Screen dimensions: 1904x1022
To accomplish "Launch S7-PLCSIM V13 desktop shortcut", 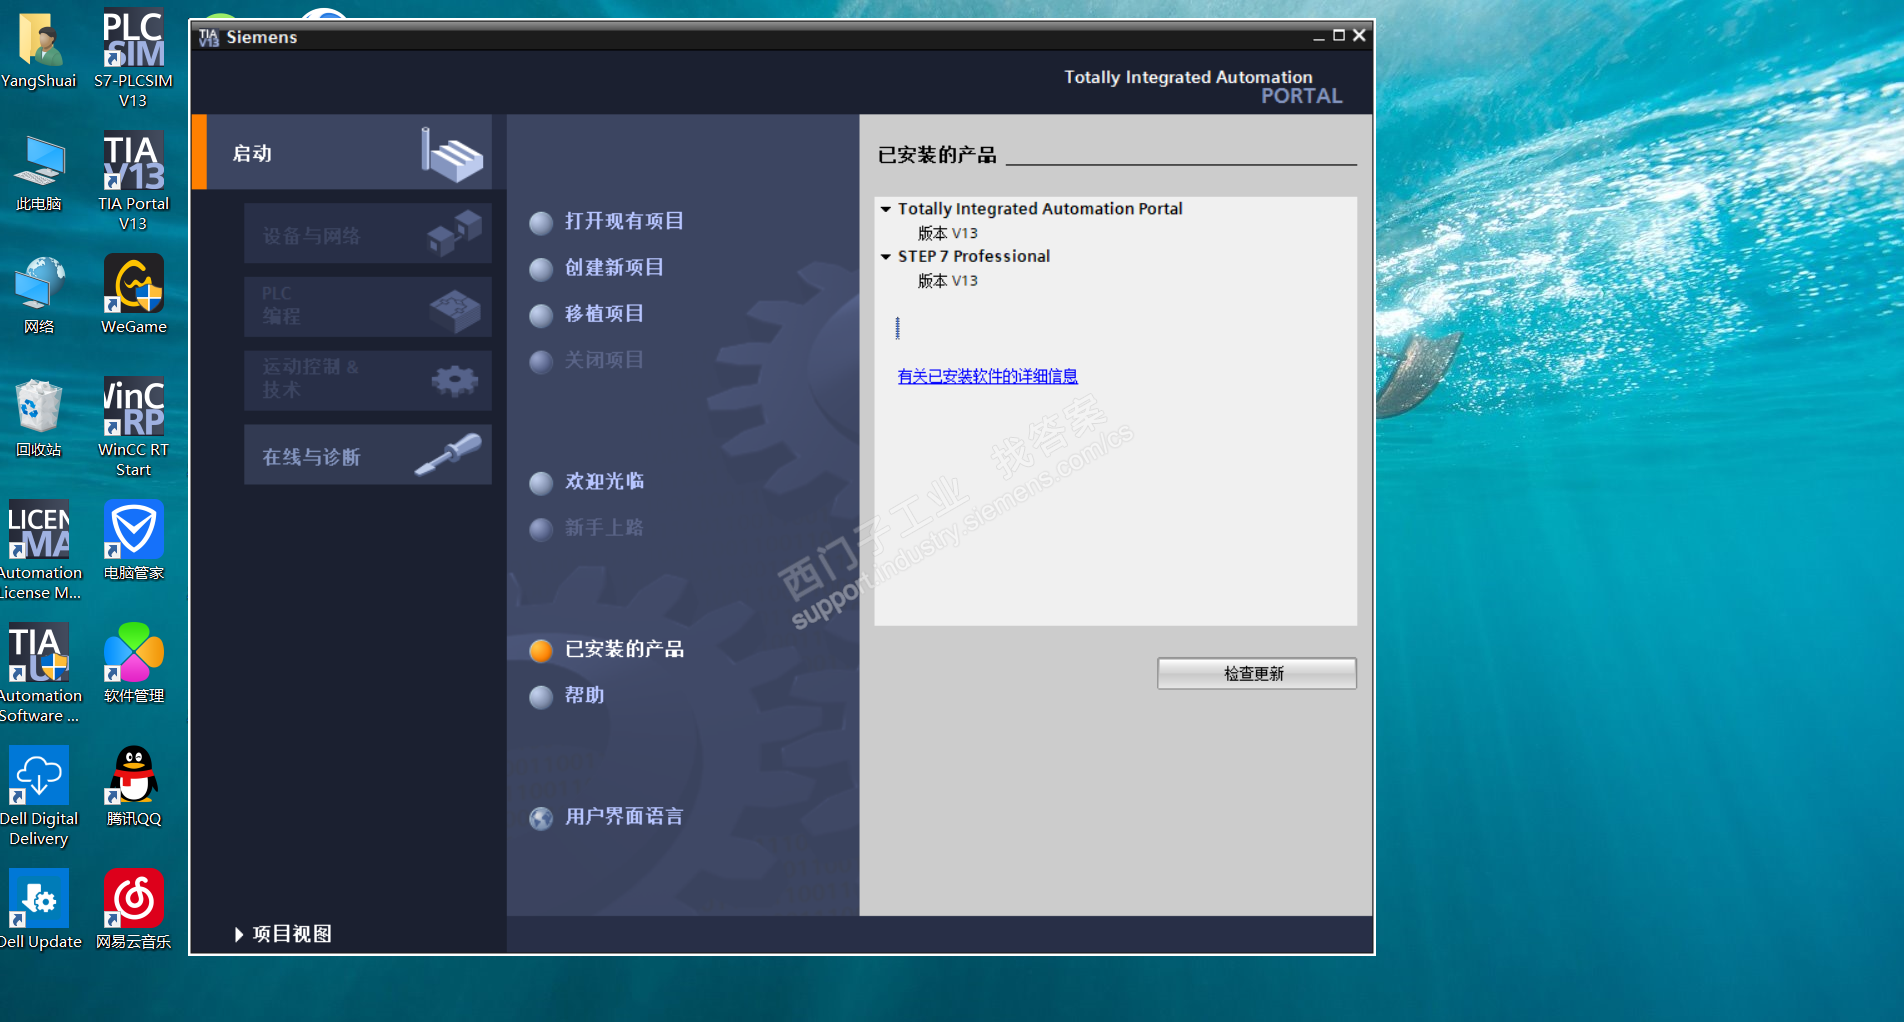I will tap(133, 58).
